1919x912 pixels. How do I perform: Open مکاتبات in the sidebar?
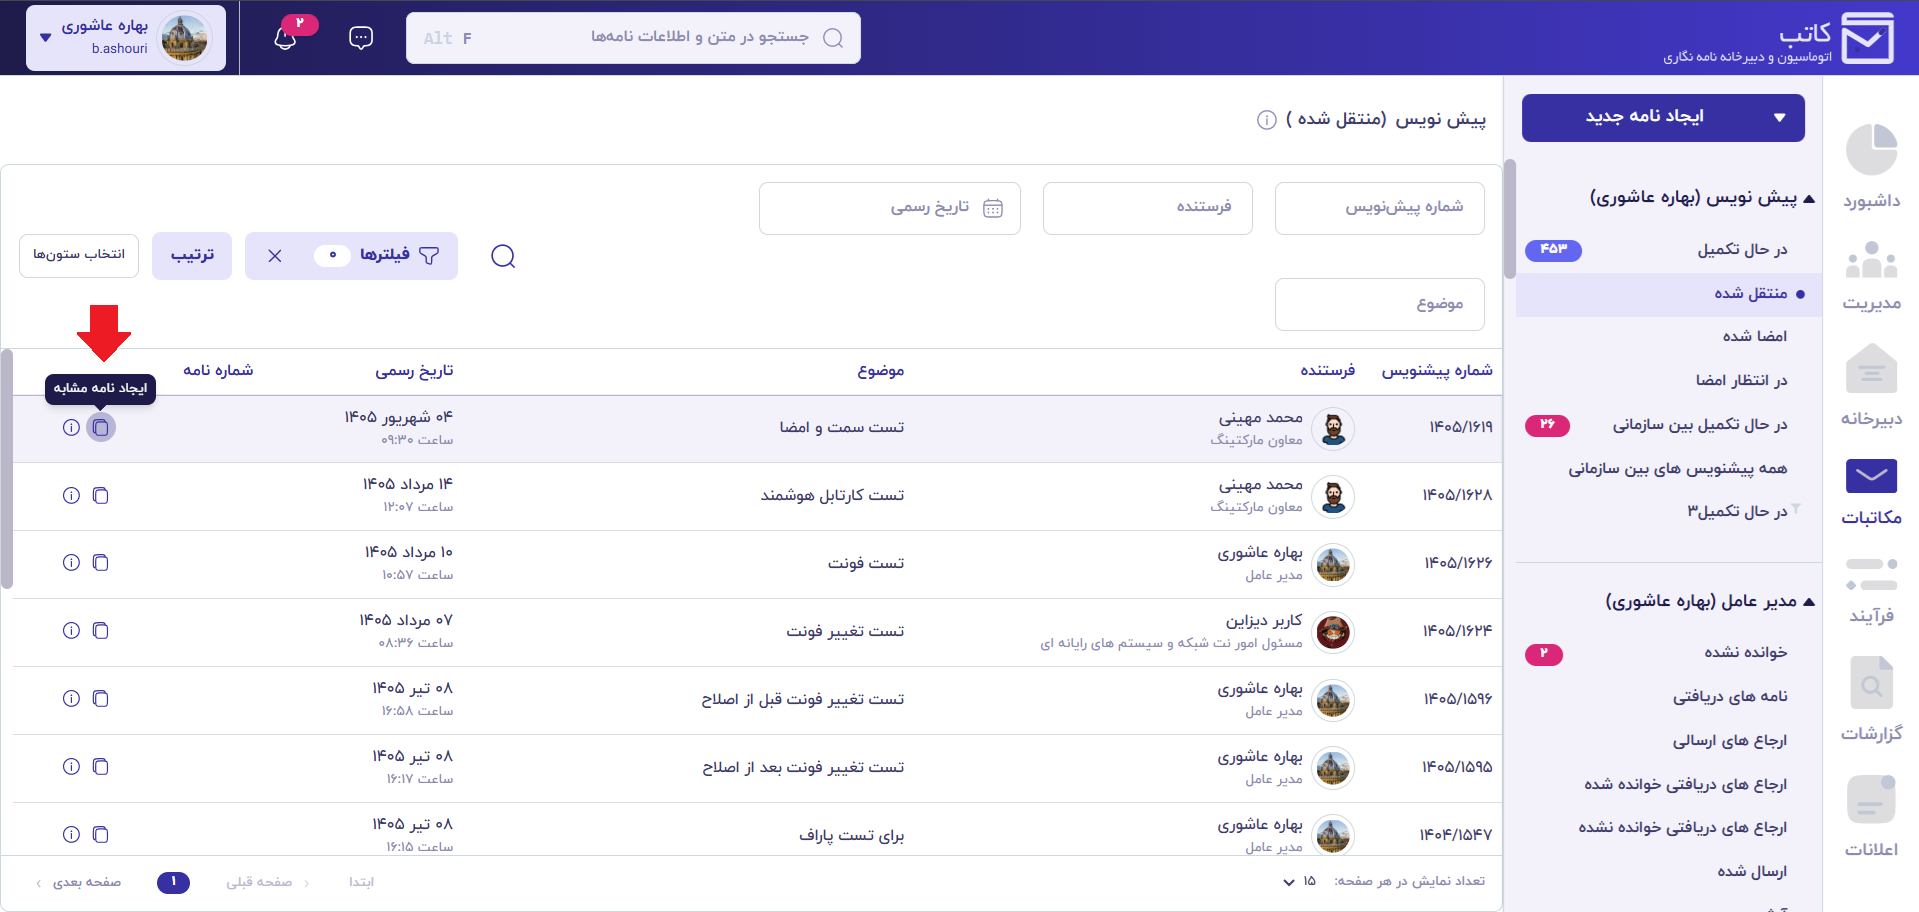click(1871, 491)
